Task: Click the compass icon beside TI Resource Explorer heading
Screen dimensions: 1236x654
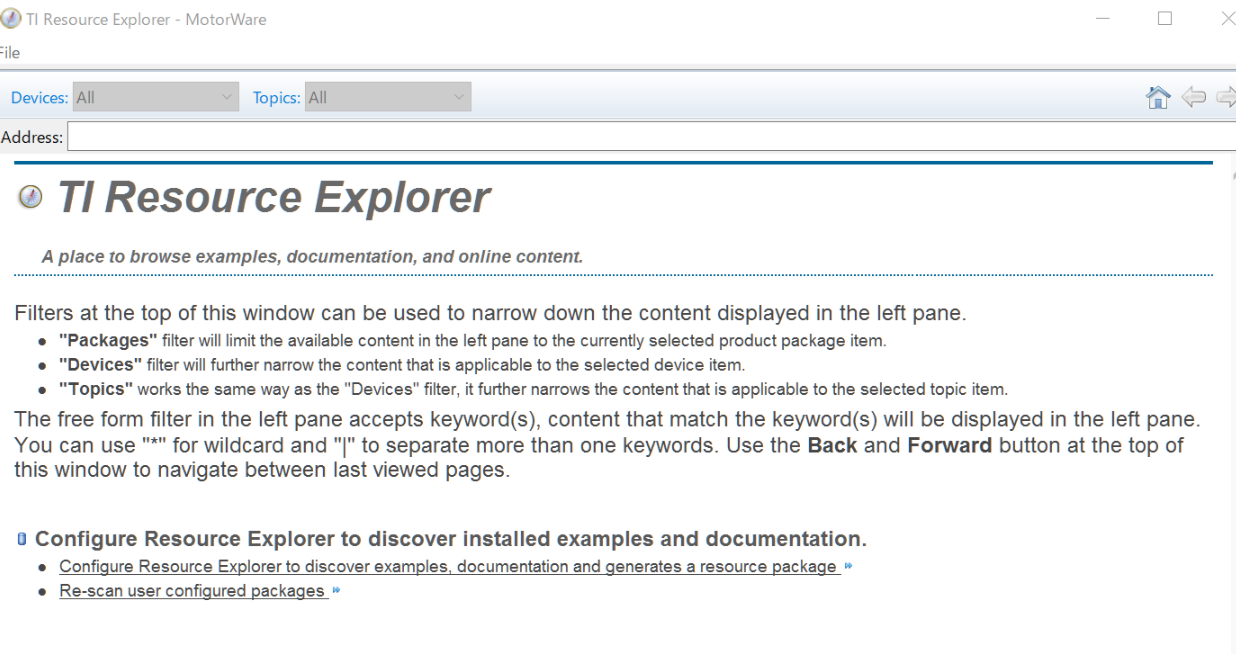Action: pyautogui.click(x=31, y=197)
